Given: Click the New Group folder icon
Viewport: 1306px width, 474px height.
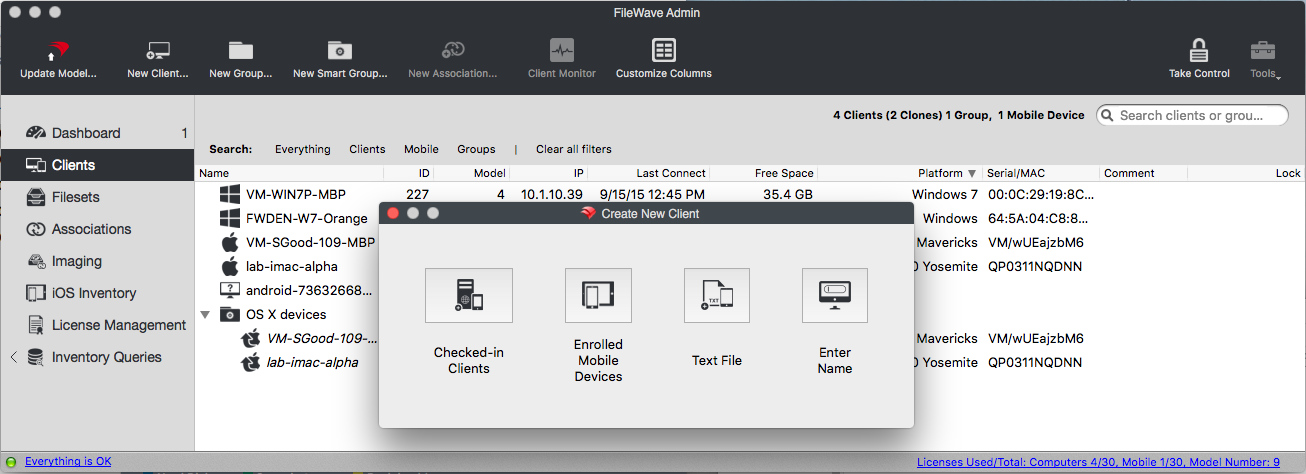Looking at the screenshot, I should click(240, 50).
